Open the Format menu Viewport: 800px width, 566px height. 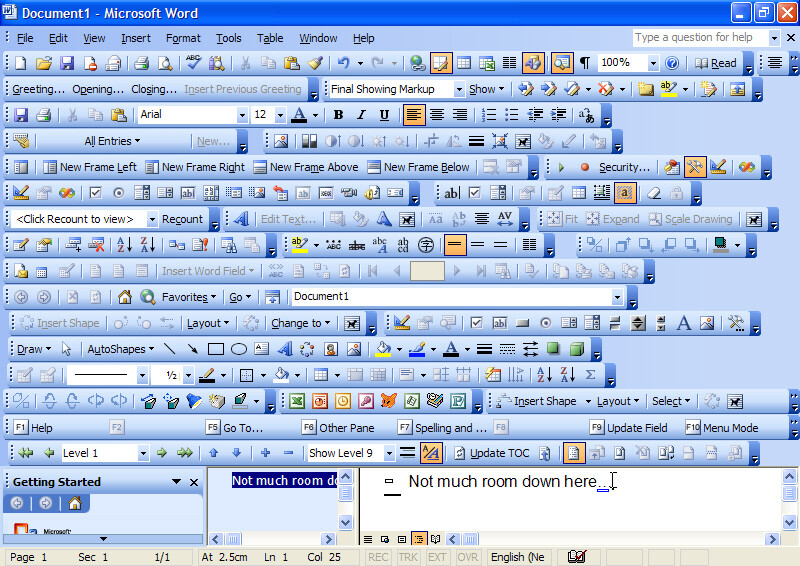pos(183,38)
